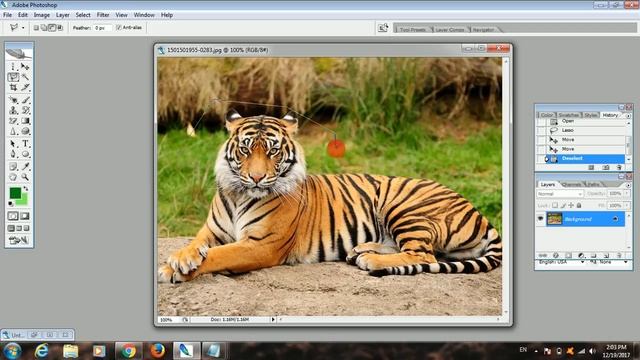Open the Layer Comps palette tab
The height and width of the screenshot is (360, 640).
450,29
